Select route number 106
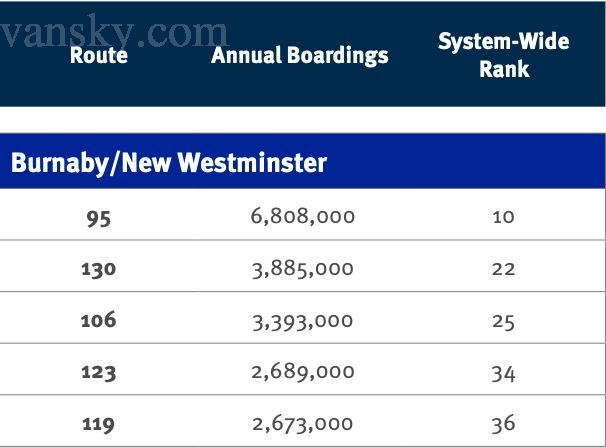The height and width of the screenshot is (447, 606). (98, 320)
